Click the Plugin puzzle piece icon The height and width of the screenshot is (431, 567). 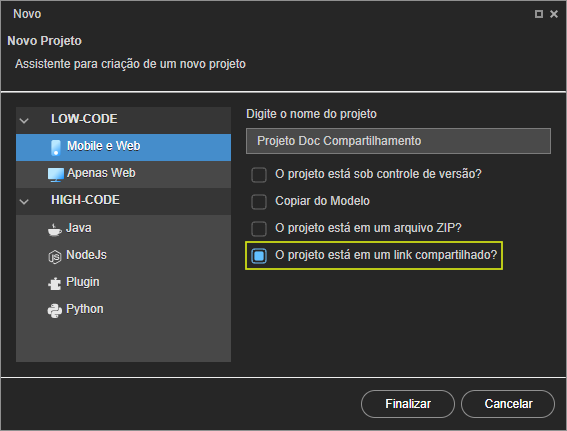pyautogui.click(x=55, y=283)
